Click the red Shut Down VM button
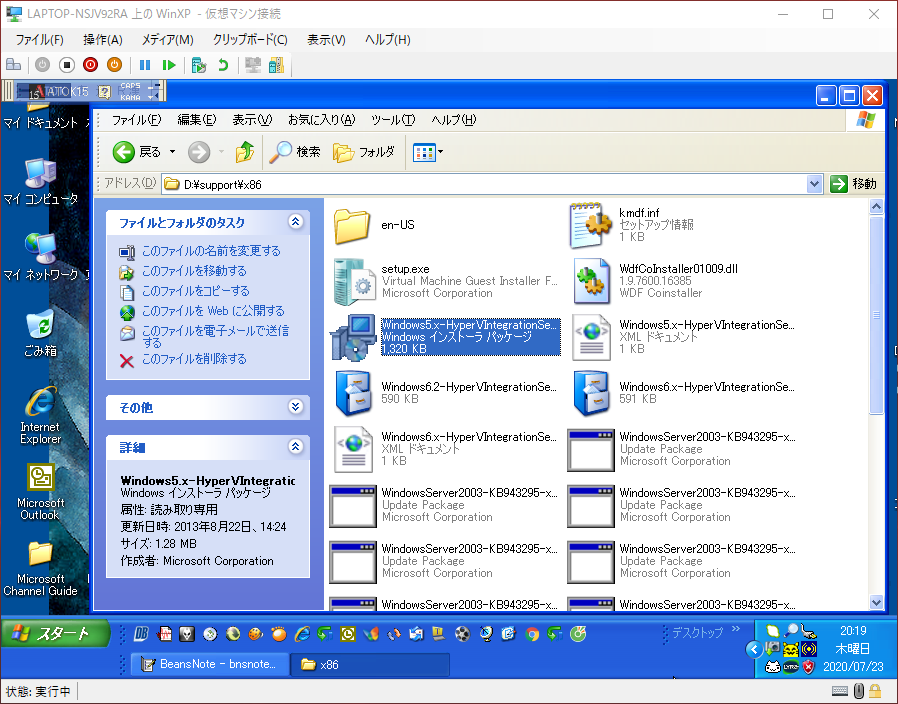 (90, 65)
